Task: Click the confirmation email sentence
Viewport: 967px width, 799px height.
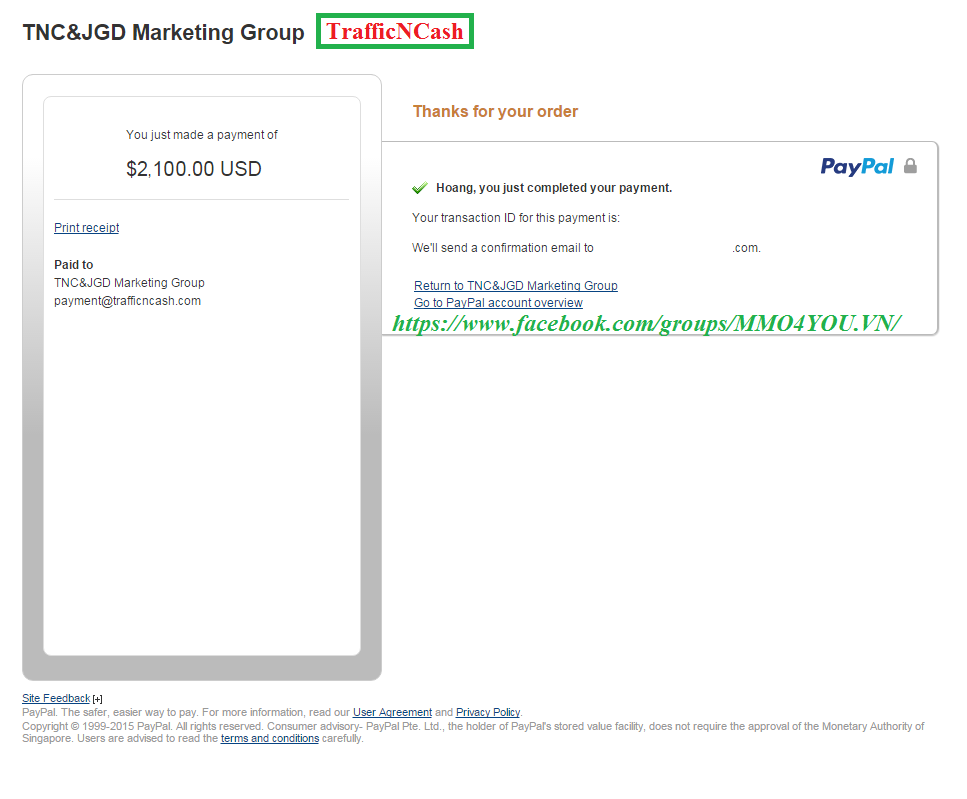Action: pyautogui.click(x=502, y=248)
